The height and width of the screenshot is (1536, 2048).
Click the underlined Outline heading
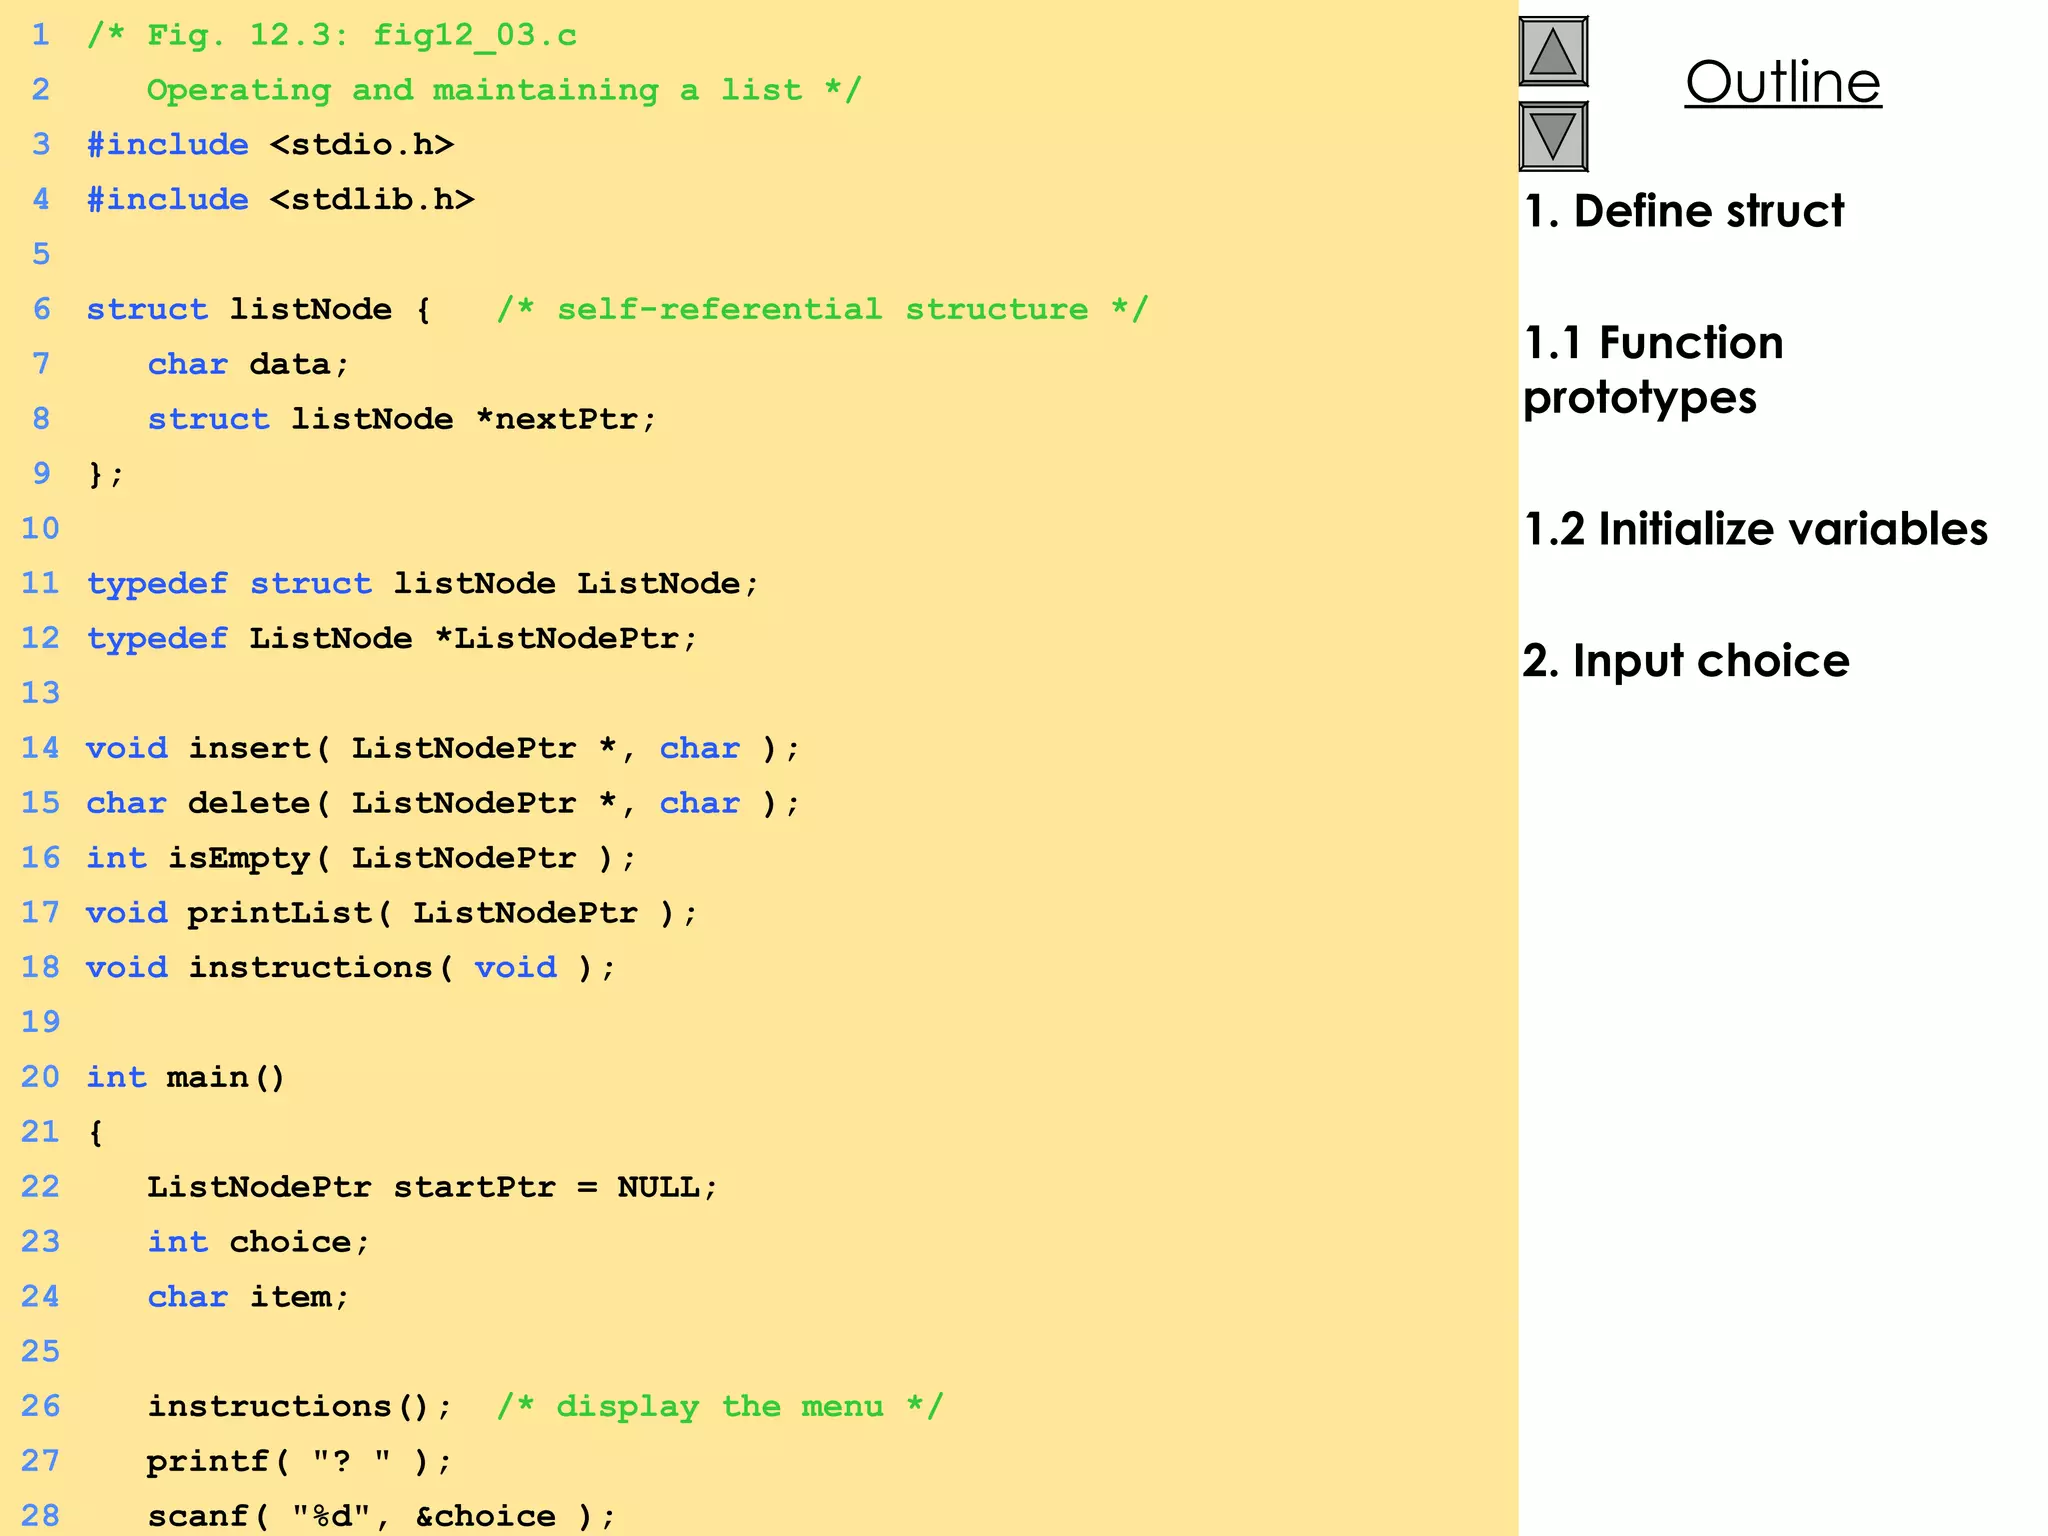(x=1783, y=82)
